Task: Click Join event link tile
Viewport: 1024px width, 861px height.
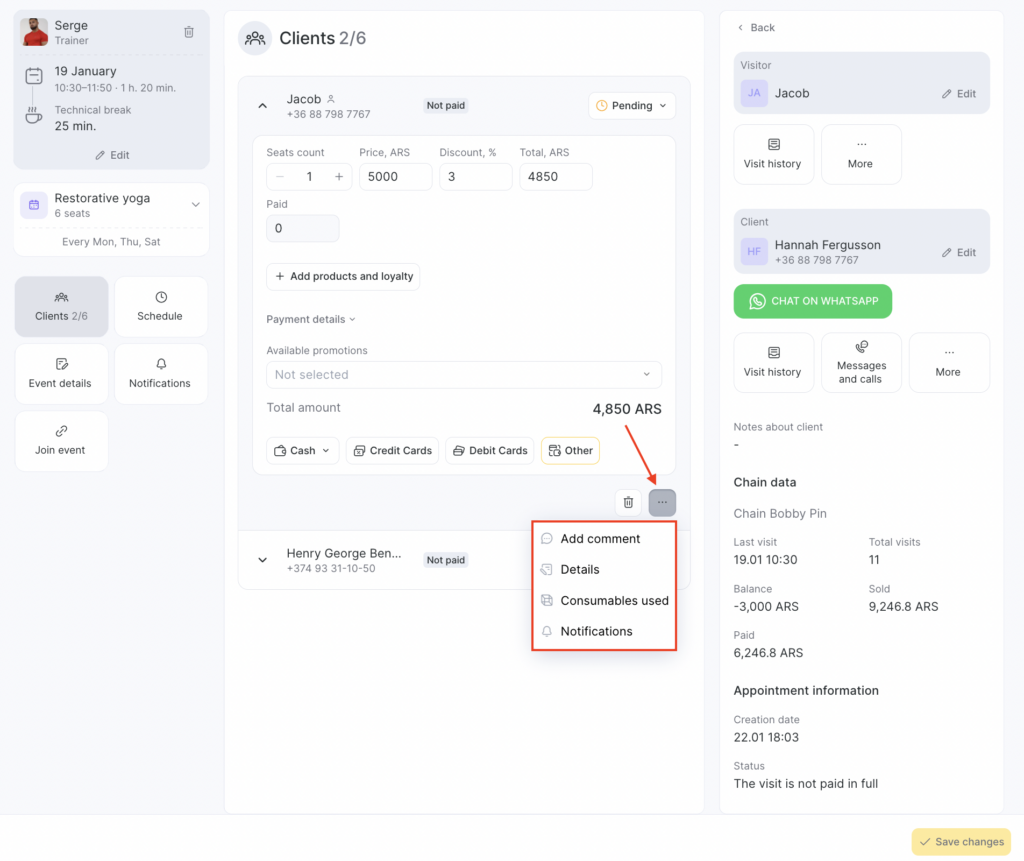Action: pos(61,440)
